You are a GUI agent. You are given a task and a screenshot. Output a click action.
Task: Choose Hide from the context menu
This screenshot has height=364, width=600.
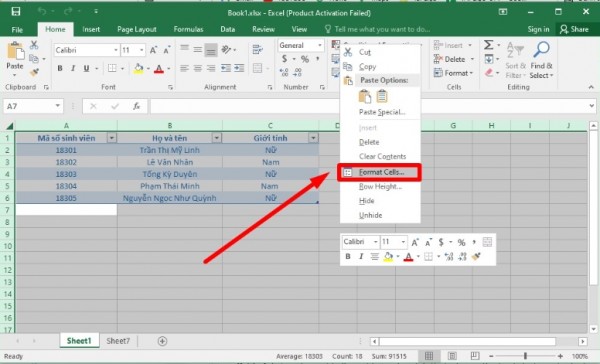pos(380,201)
